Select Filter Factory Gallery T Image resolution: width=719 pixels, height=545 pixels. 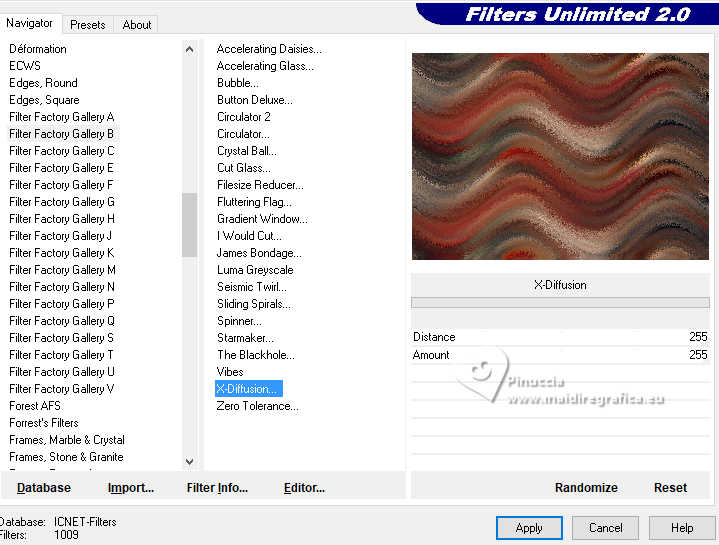tap(61, 354)
